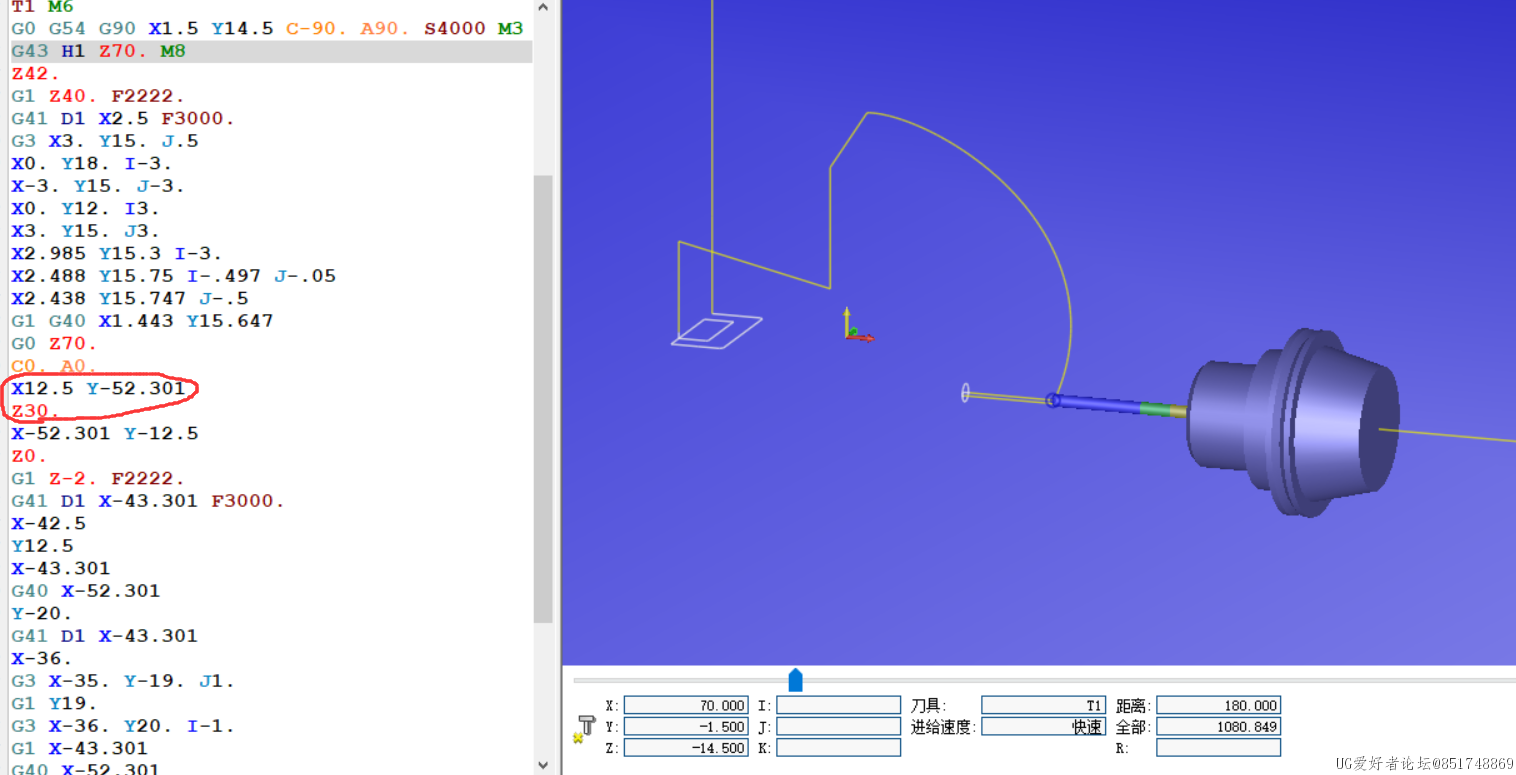Select code line 'X-36.'

(42, 658)
